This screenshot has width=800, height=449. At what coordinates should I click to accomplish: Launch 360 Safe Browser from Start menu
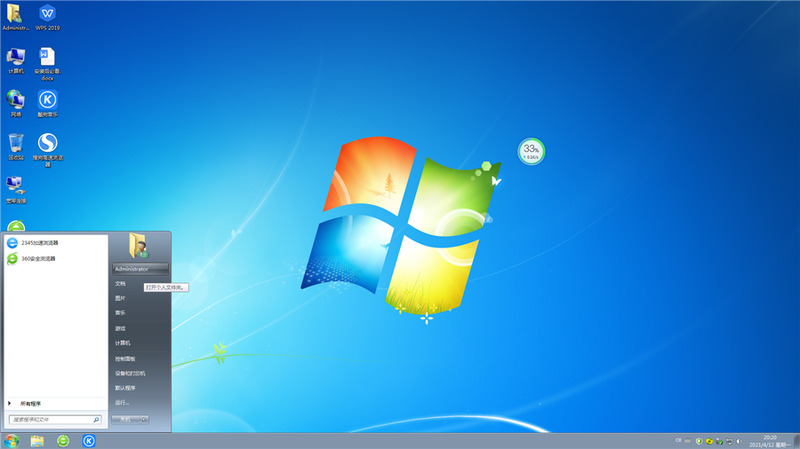pos(38,258)
